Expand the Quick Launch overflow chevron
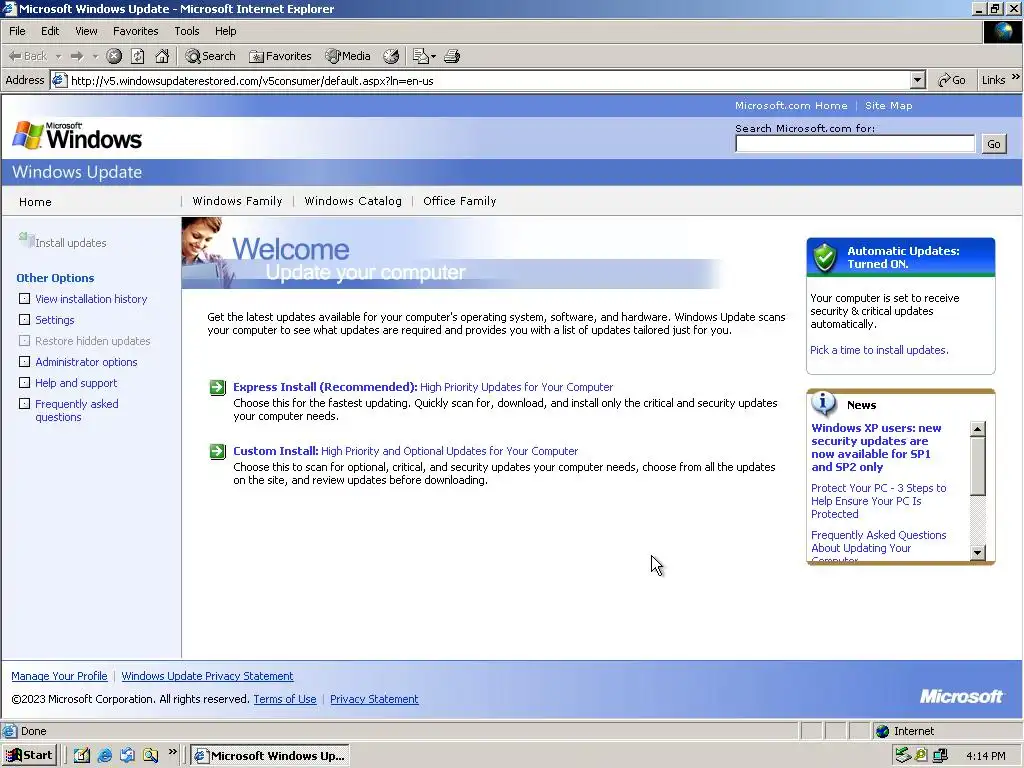 pos(172,752)
